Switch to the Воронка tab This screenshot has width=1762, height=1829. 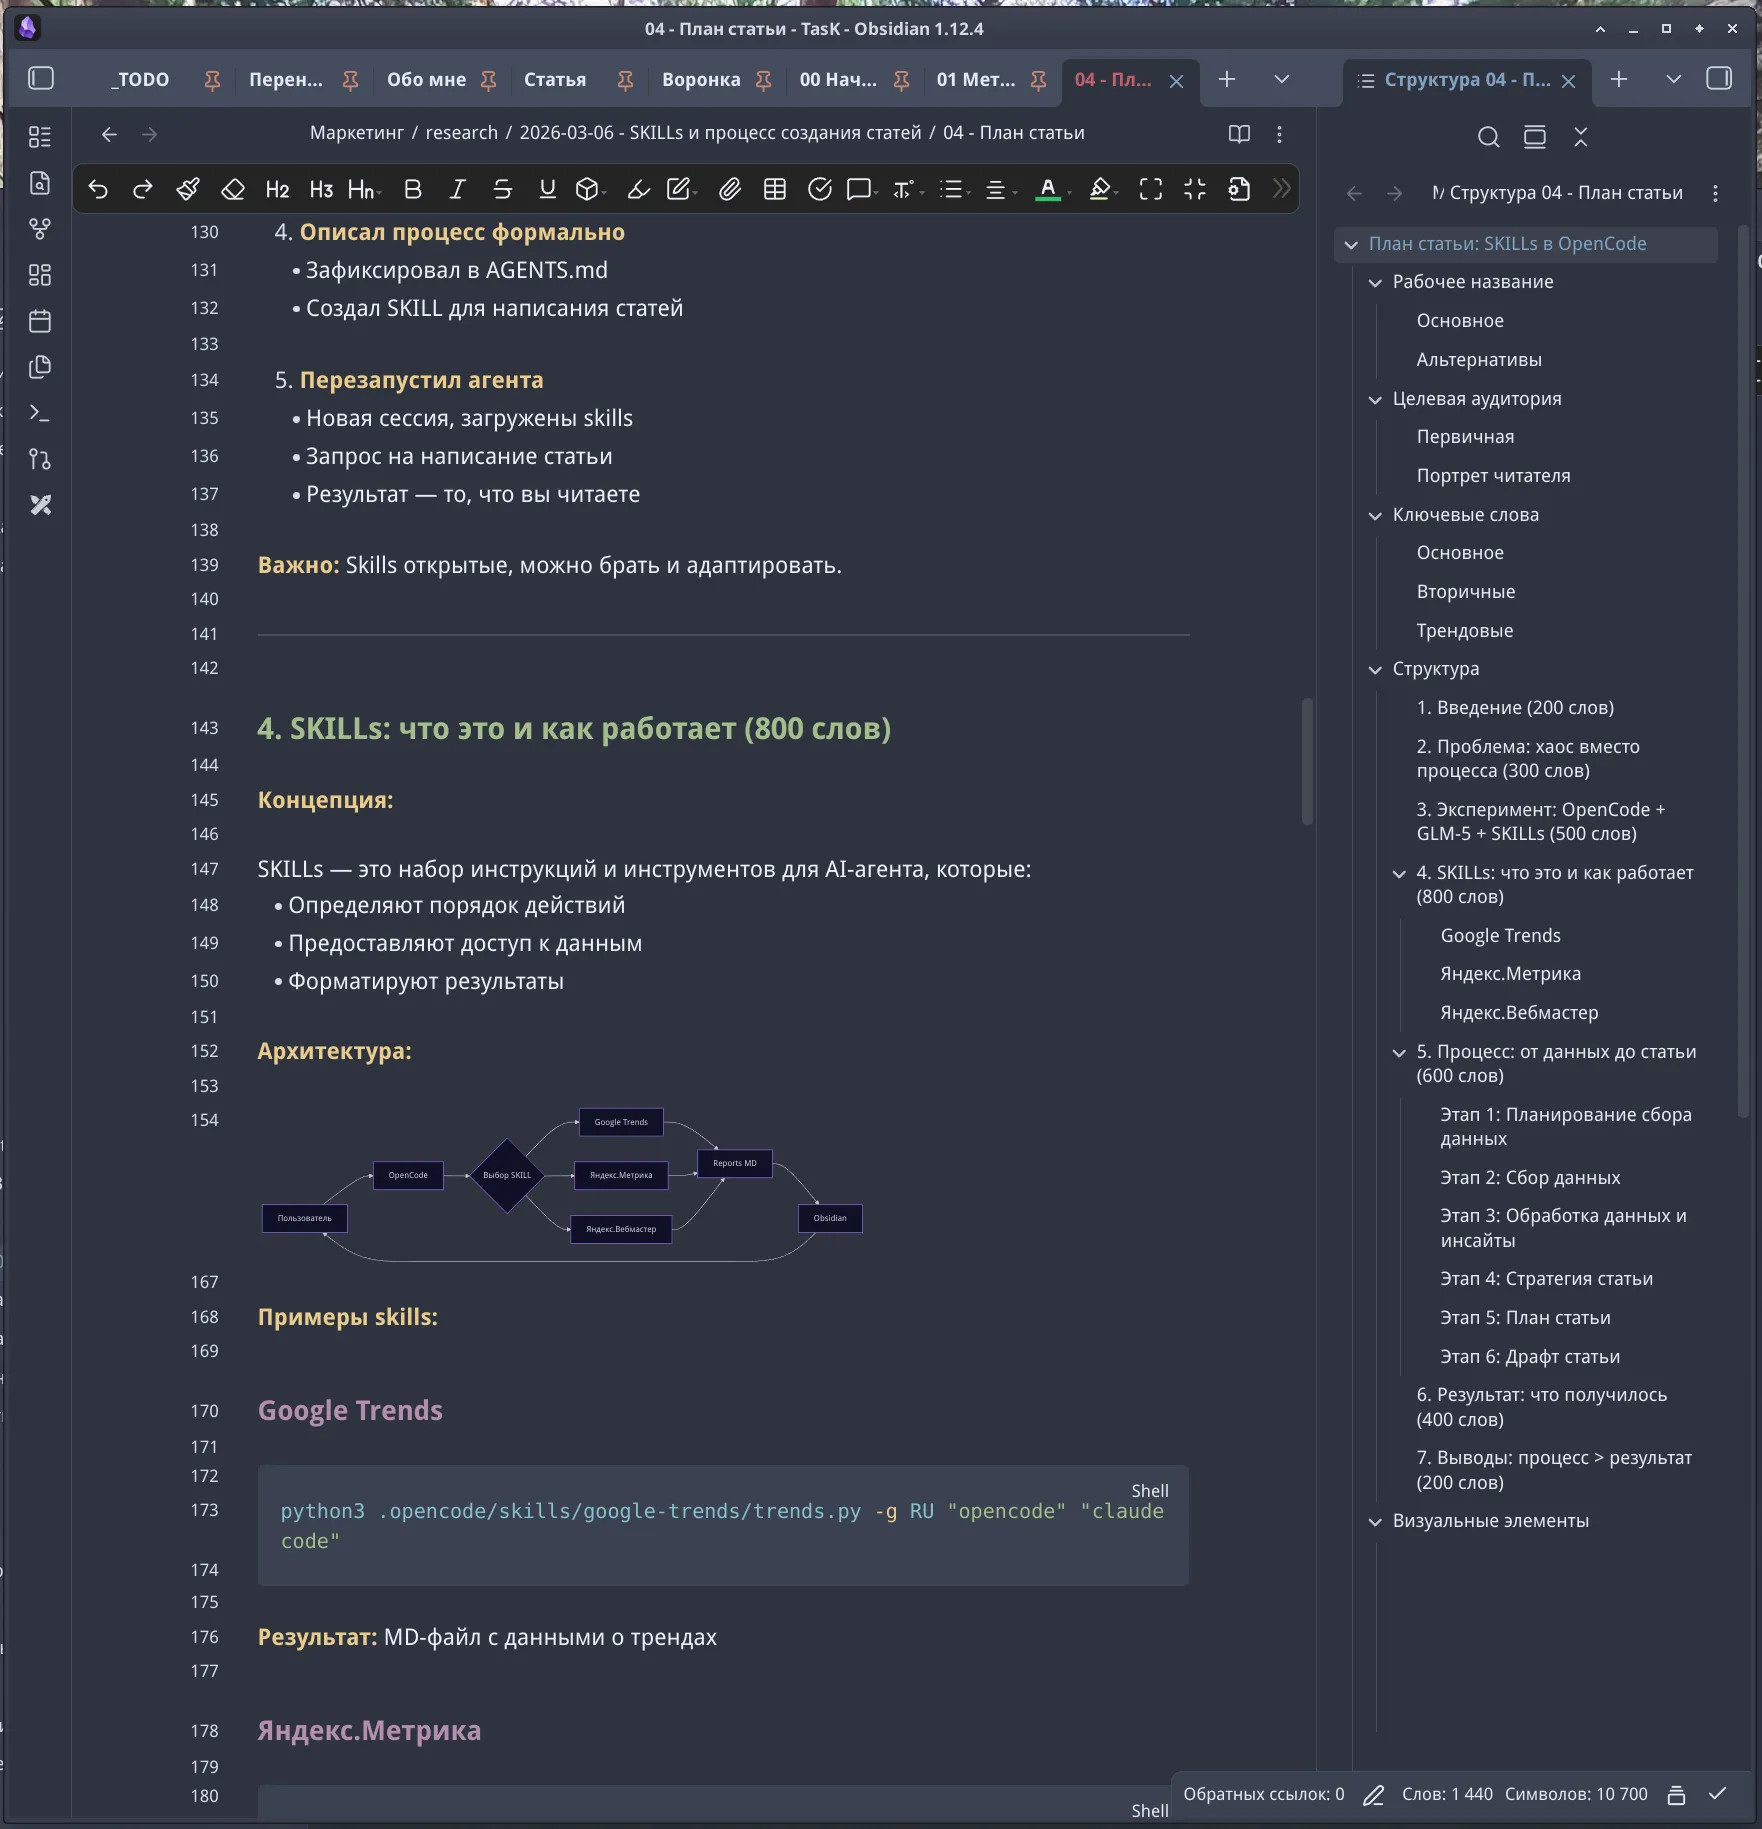700,80
